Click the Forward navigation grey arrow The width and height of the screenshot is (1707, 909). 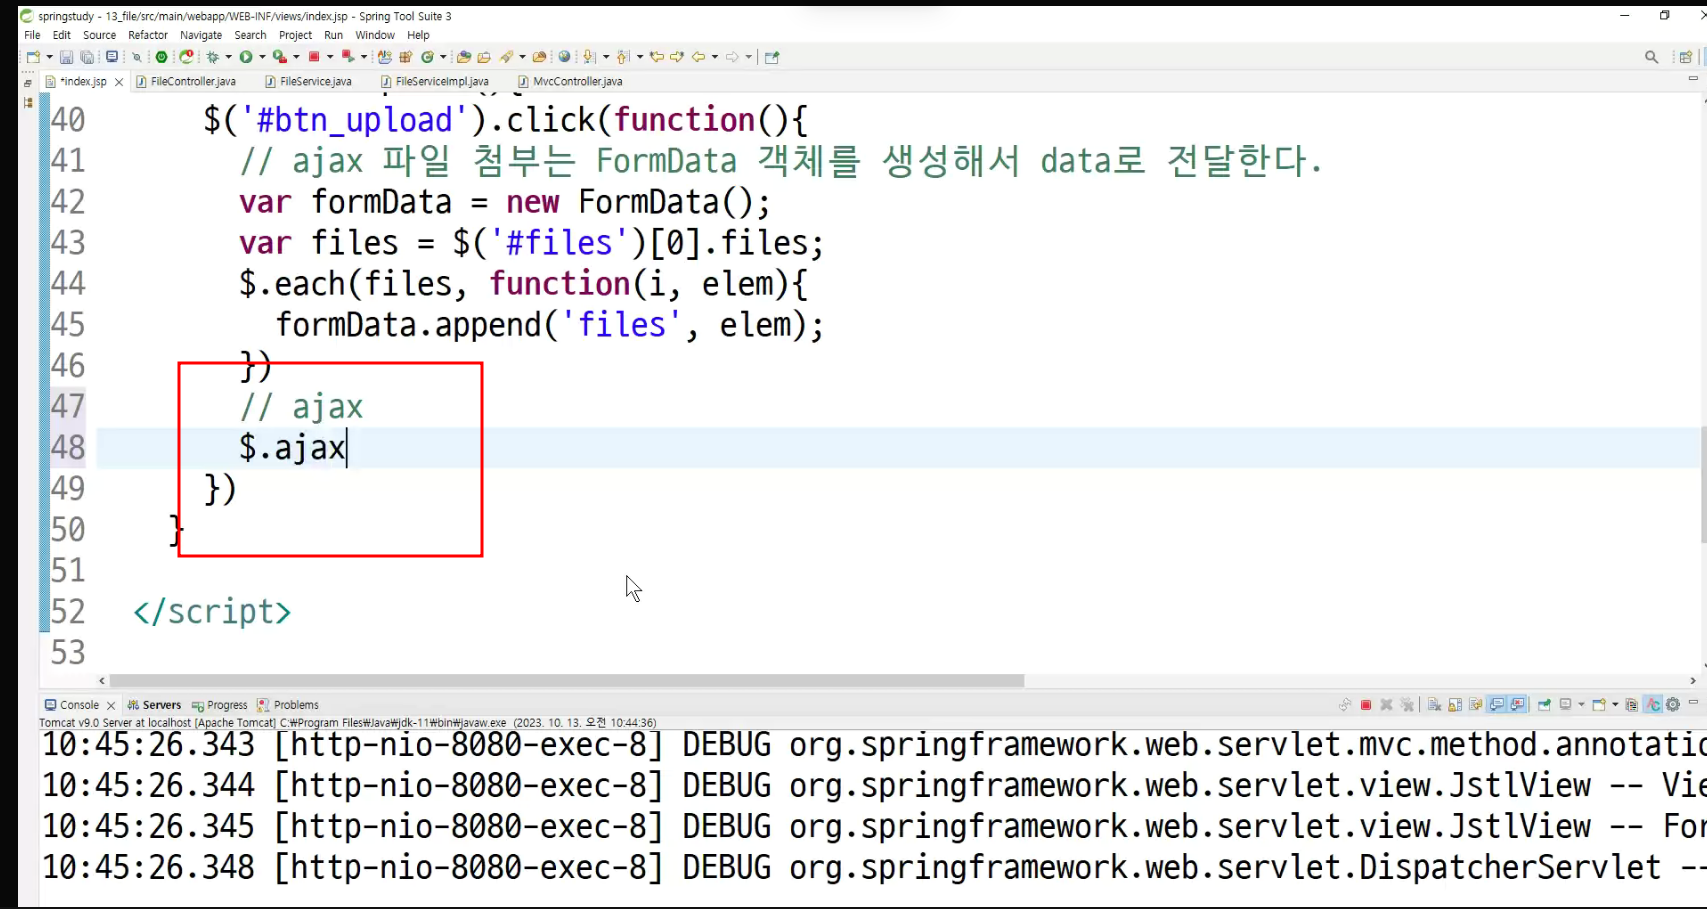(x=732, y=57)
